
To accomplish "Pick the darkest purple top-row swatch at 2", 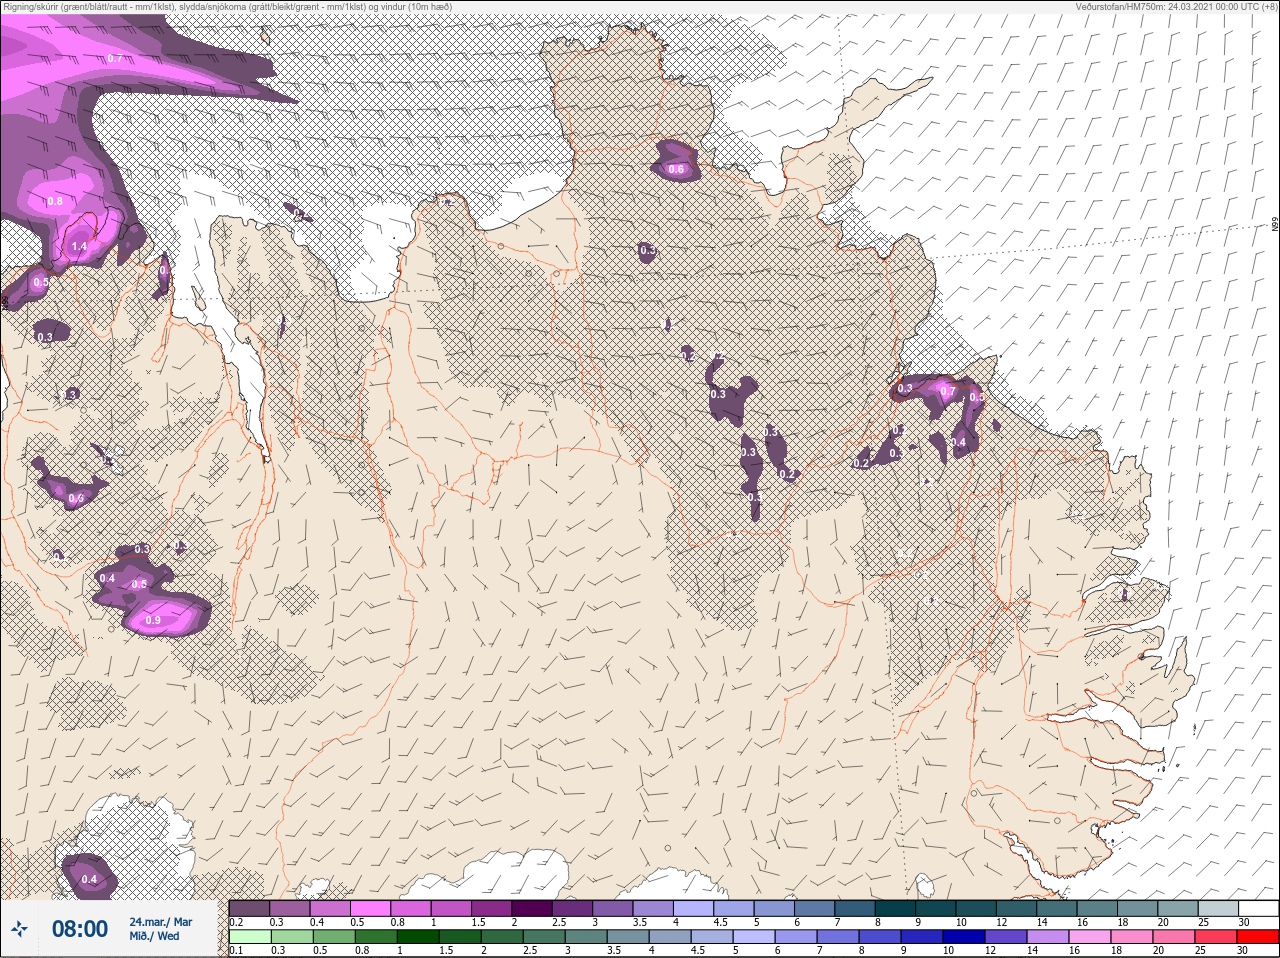I will [x=533, y=908].
